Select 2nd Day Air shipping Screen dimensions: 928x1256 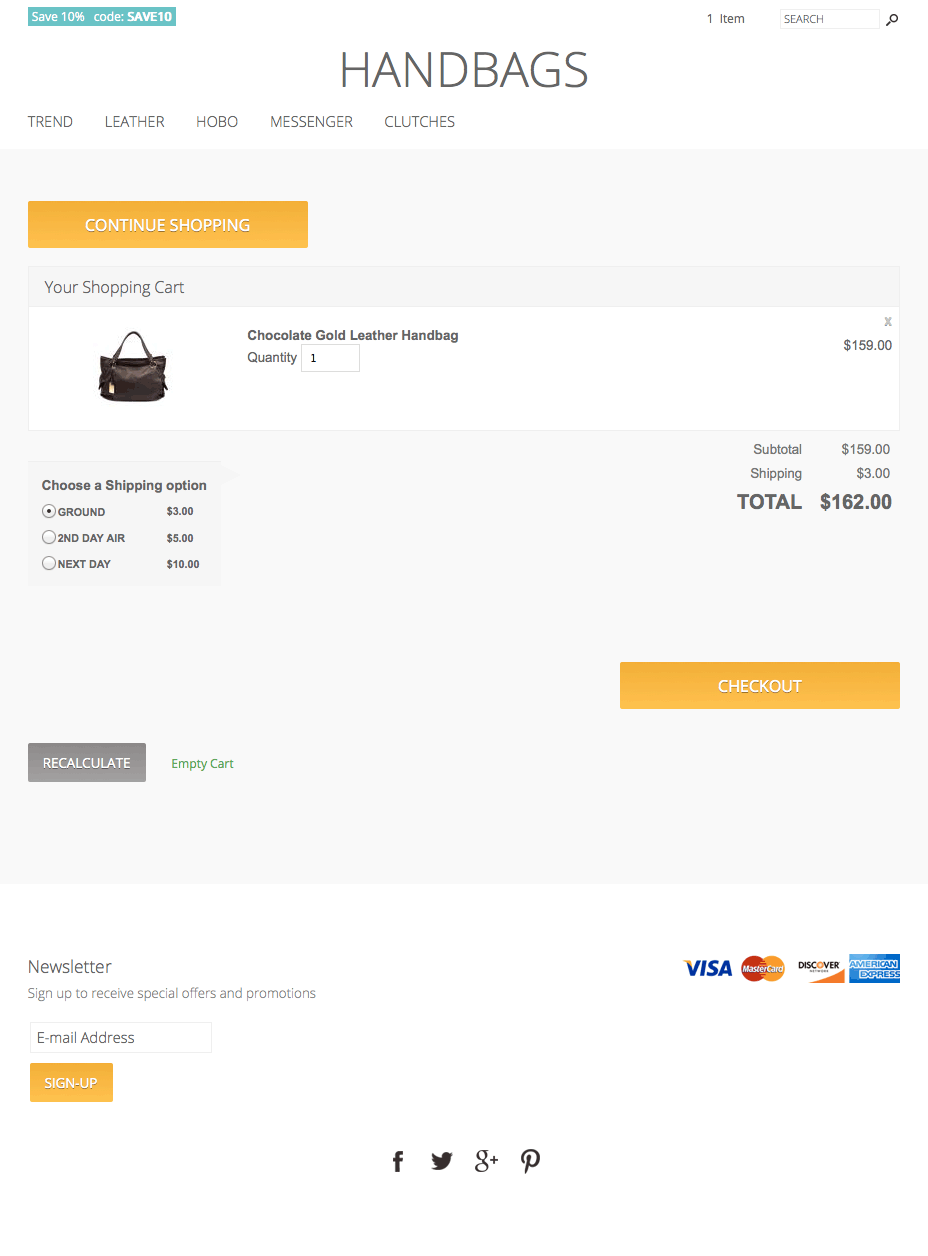point(49,537)
